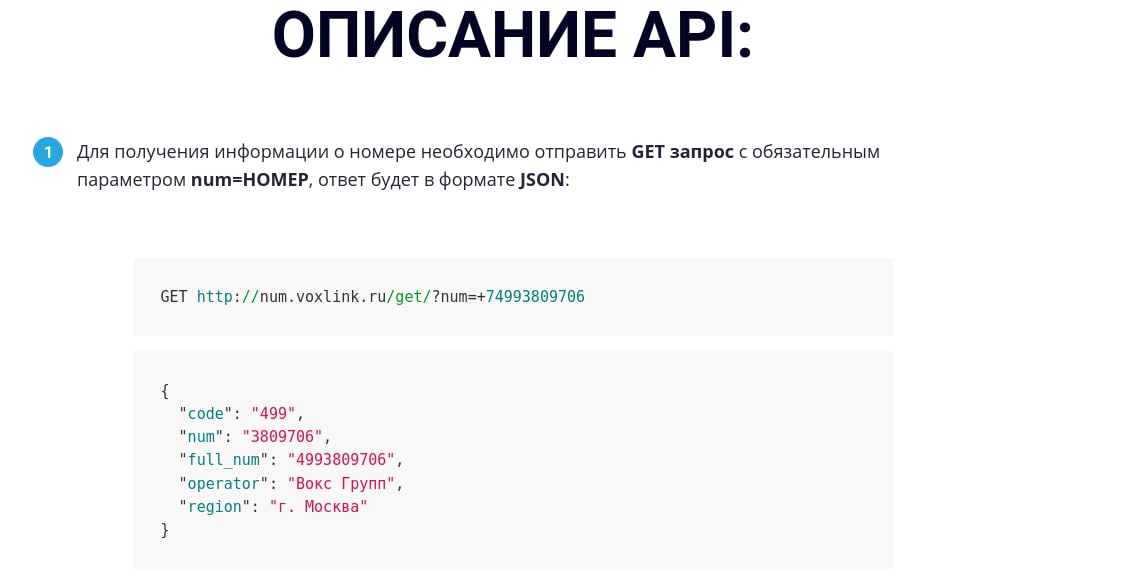The height and width of the screenshot is (586, 1148).
Task: Click 'num.voxlink.ru' host in the request
Action: click(323, 297)
